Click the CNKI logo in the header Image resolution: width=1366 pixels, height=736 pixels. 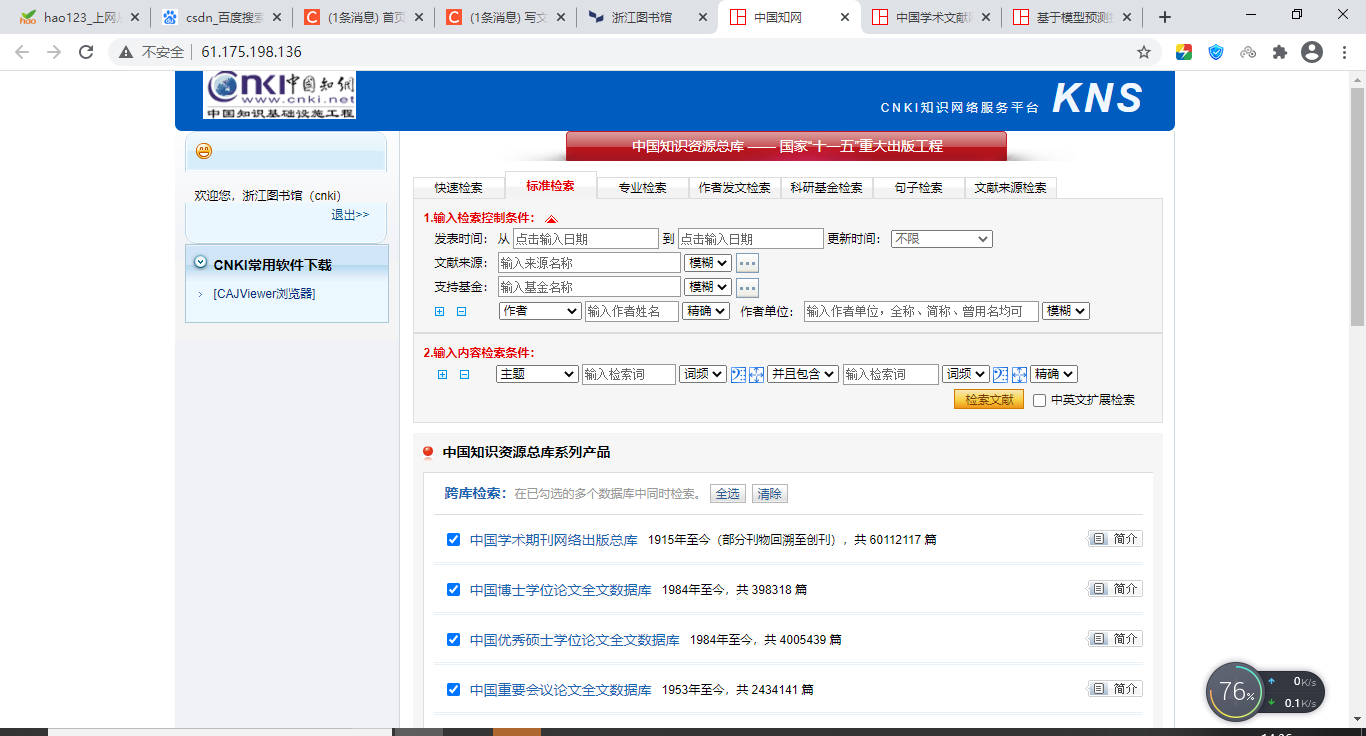pos(280,95)
